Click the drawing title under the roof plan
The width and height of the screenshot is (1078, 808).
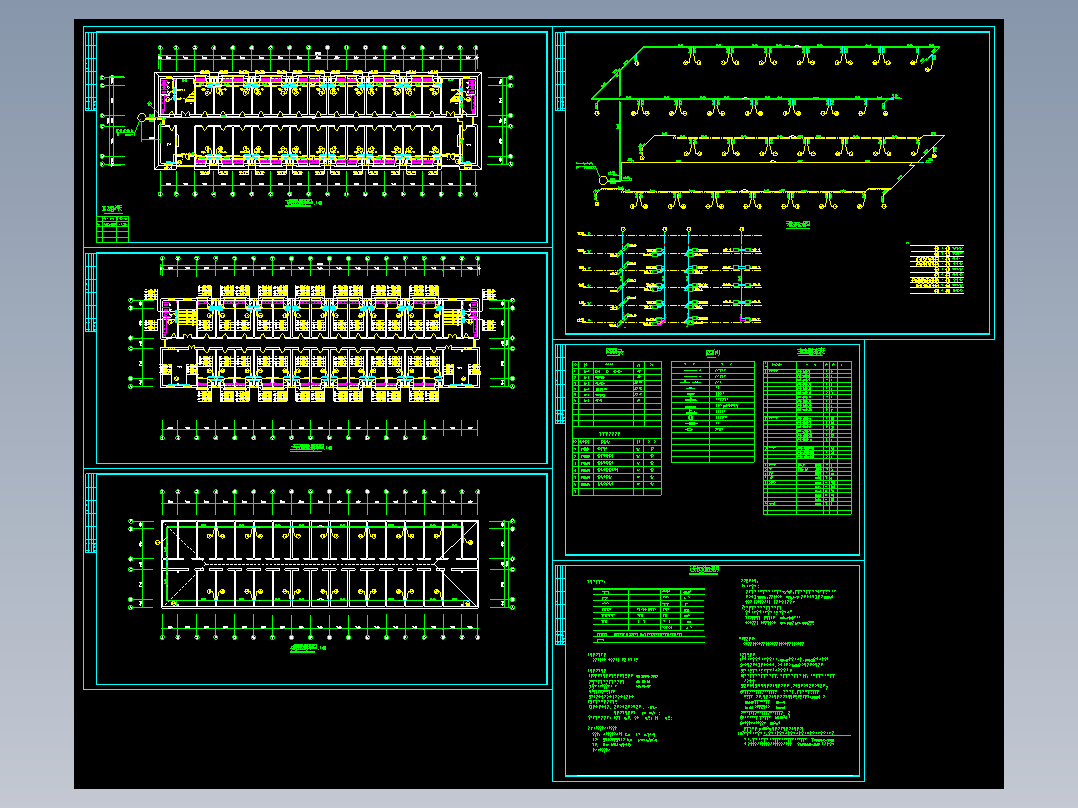(307, 648)
